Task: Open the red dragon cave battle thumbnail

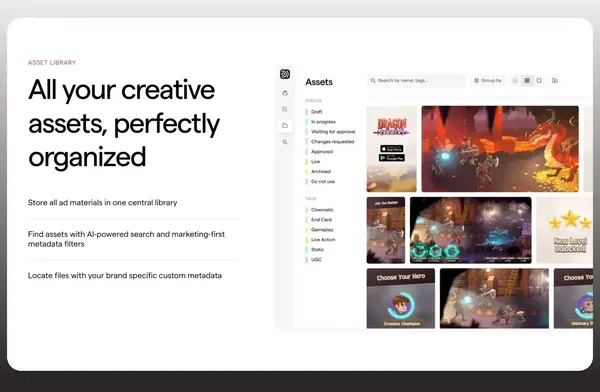Action: [500, 149]
